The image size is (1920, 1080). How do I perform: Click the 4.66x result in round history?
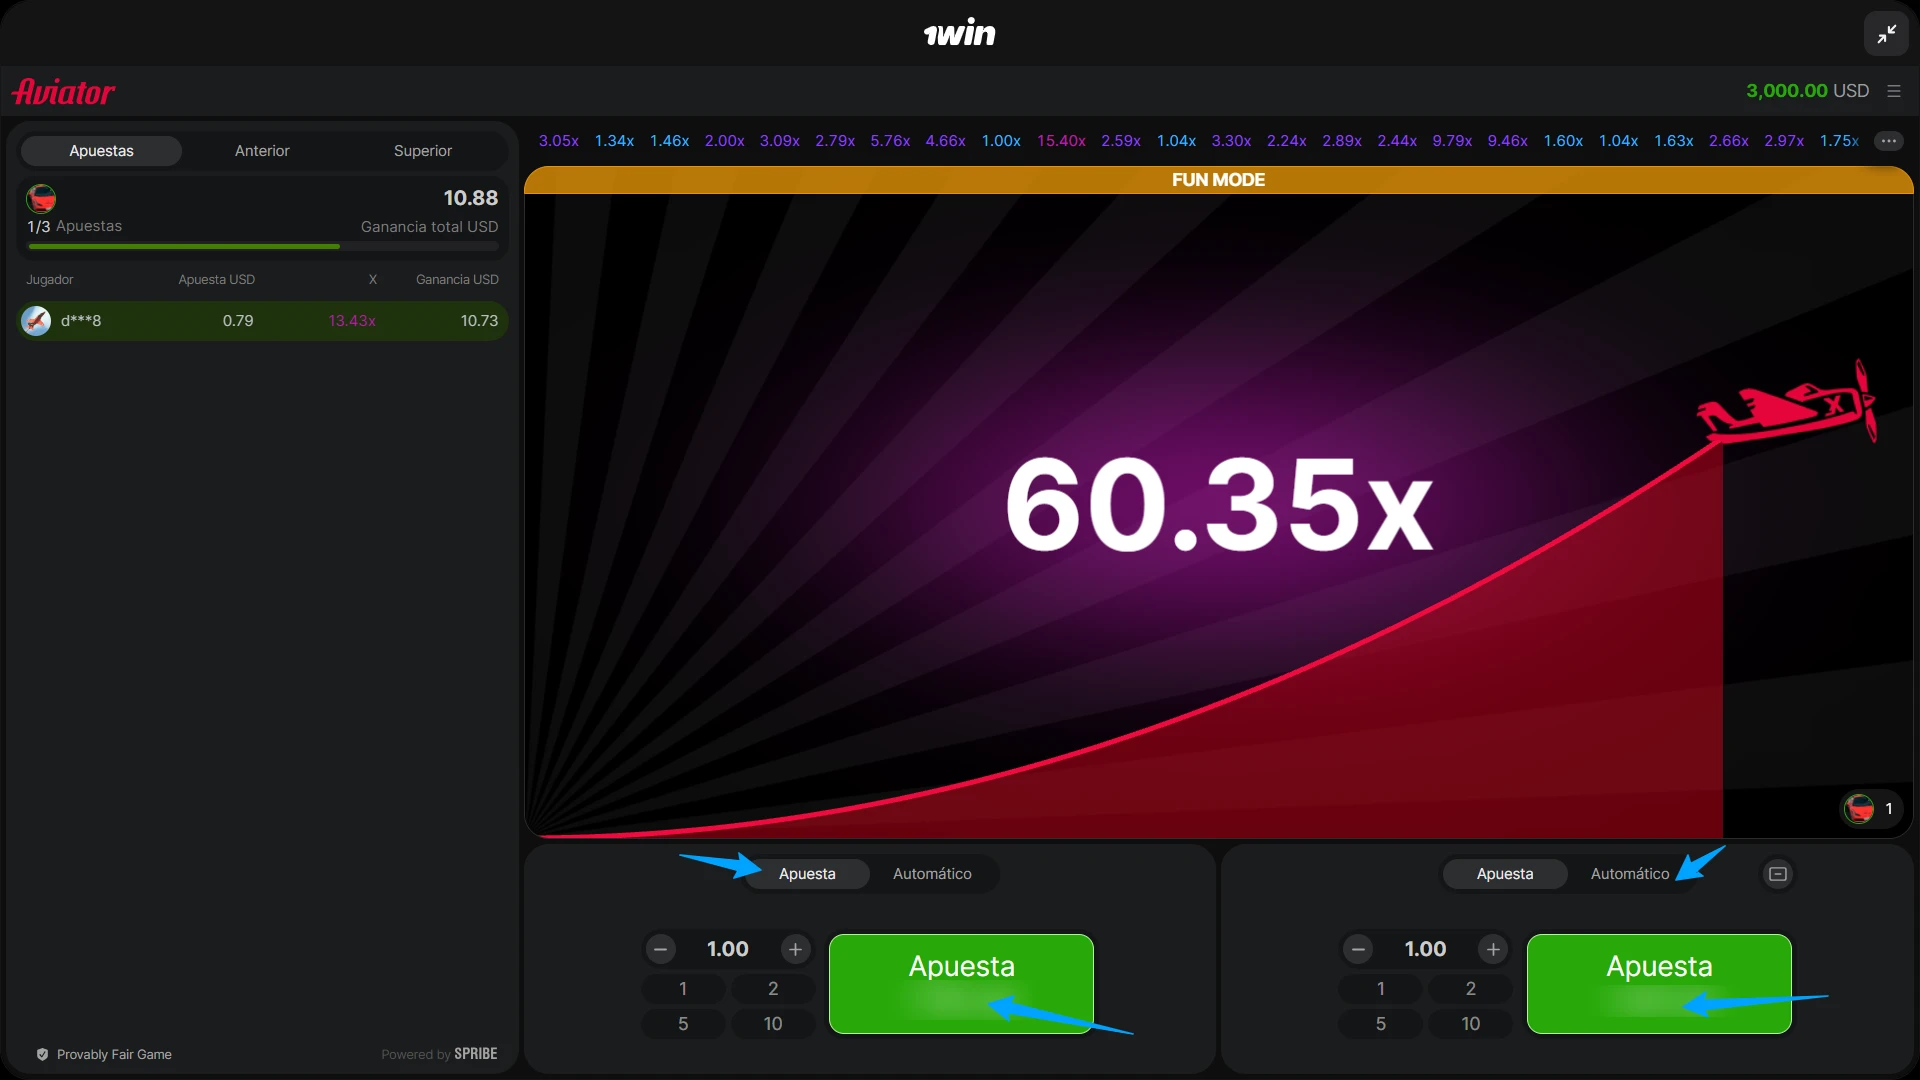[x=945, y=141]
